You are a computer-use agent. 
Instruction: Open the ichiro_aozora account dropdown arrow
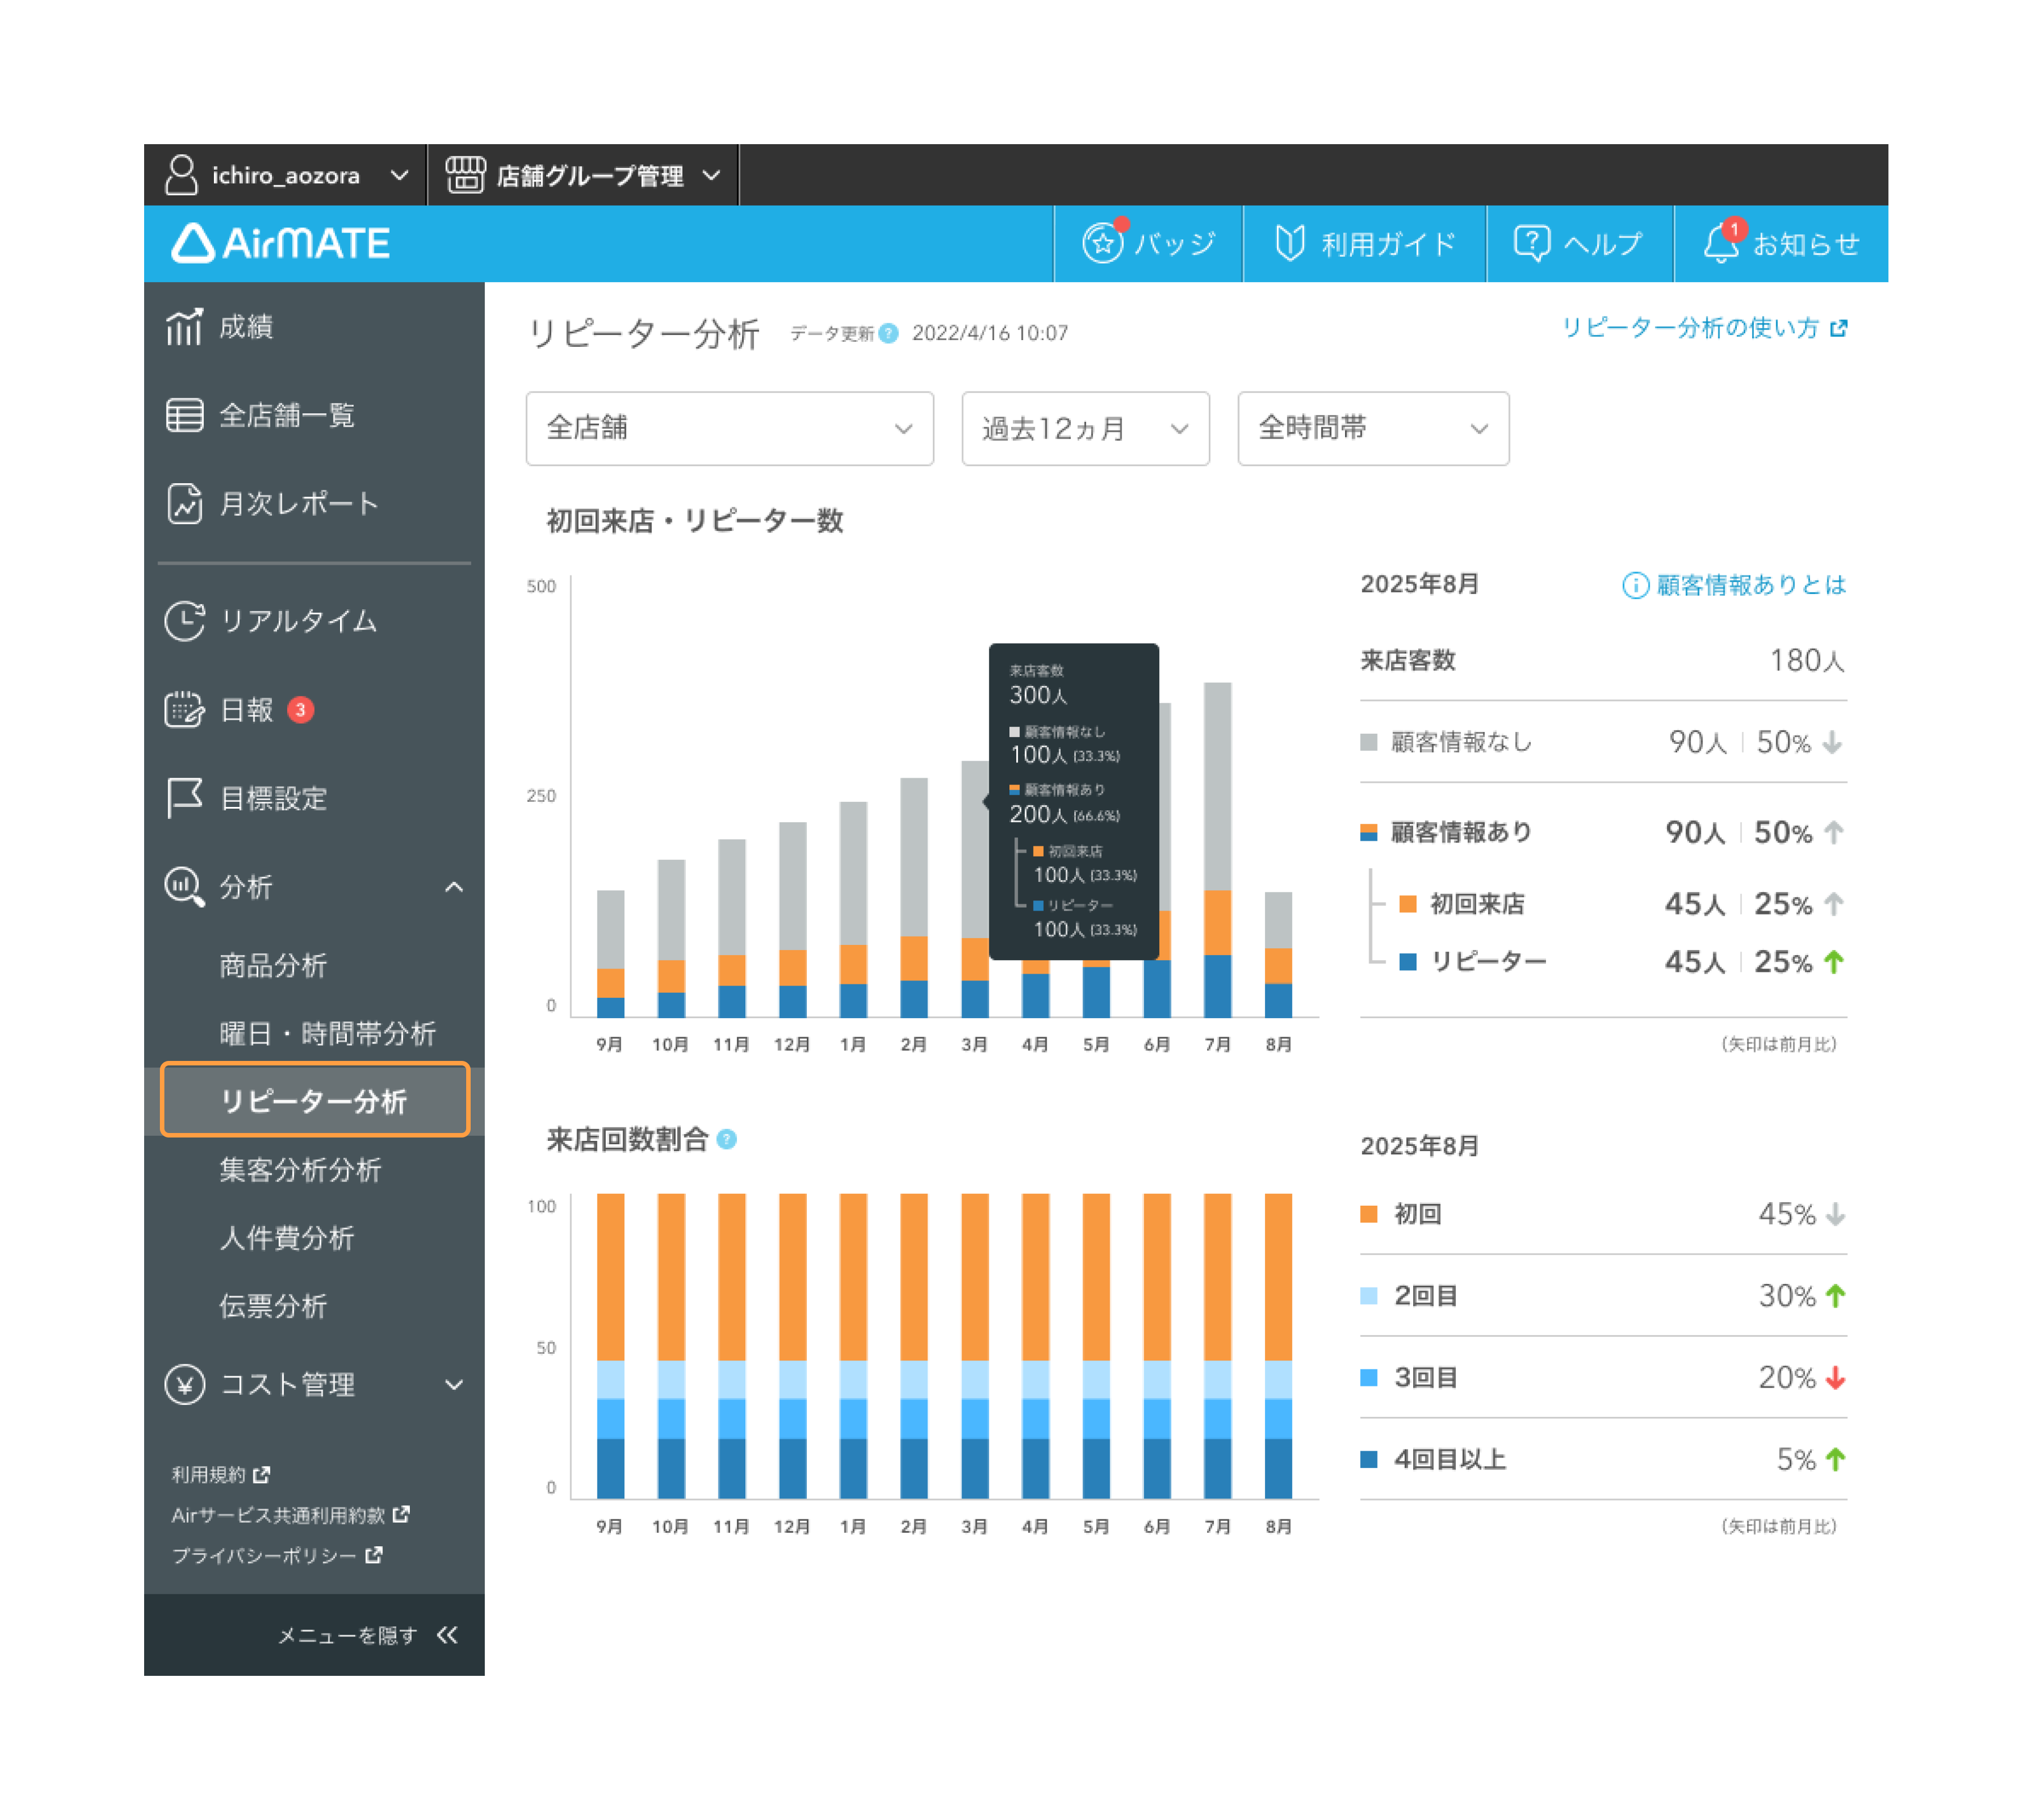399,176
